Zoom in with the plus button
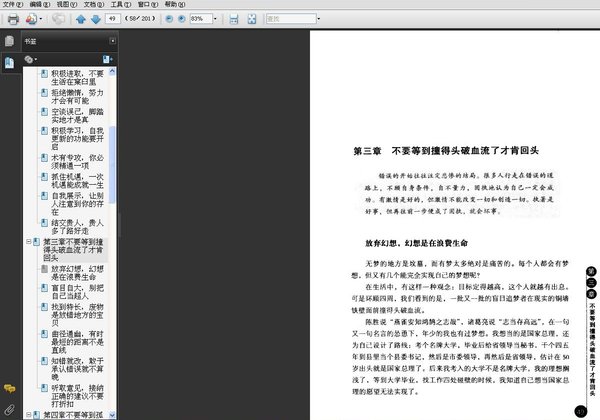600x420 pixels. tap(182, 19)
